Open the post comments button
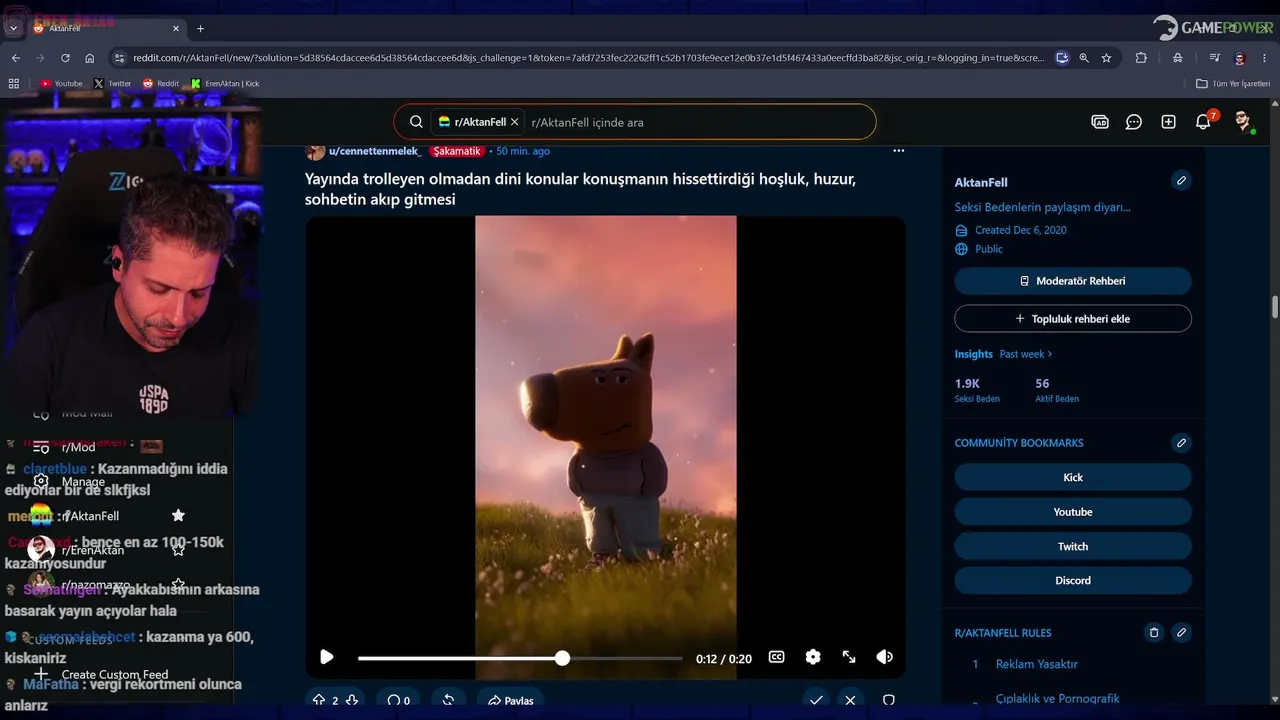This screenshot has width=1280, height=720. click(399, 701)
